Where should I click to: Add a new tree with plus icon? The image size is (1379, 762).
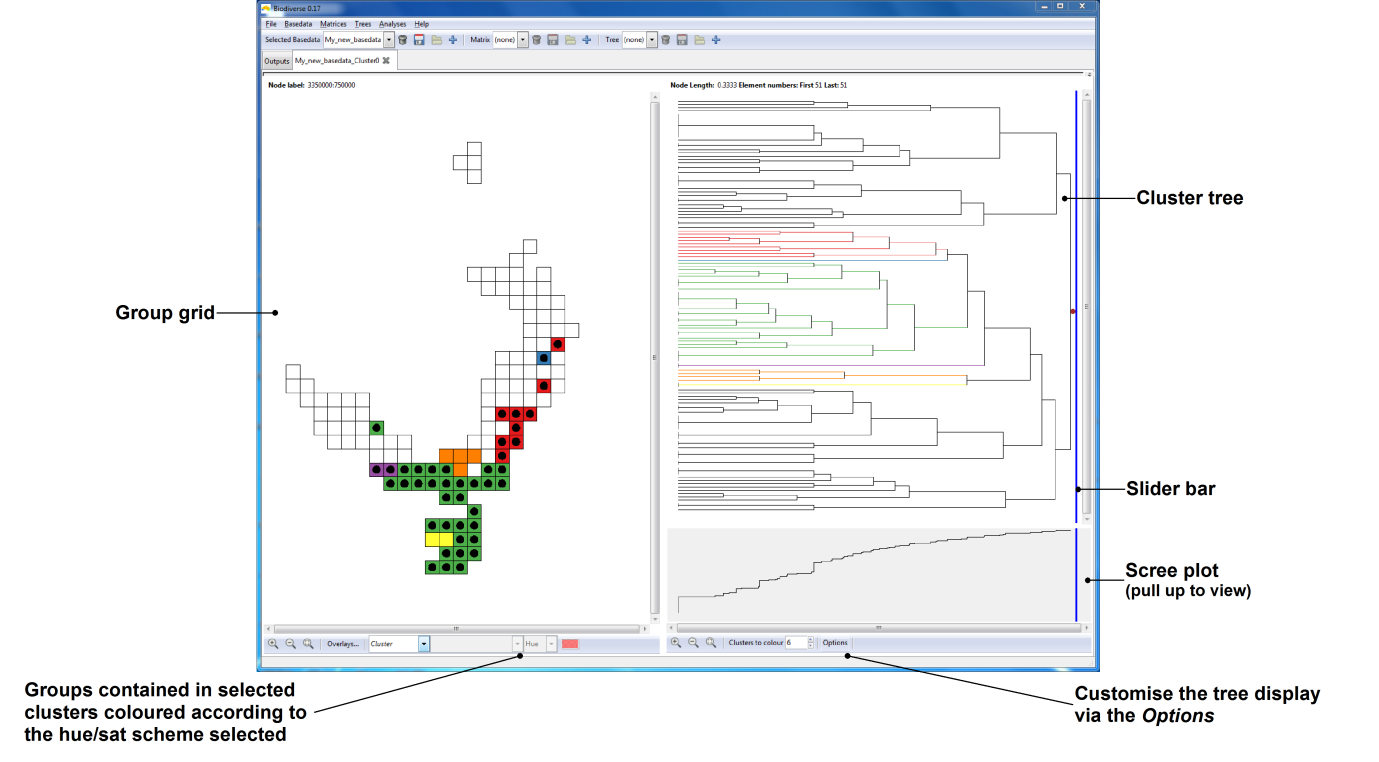point(716,40)
